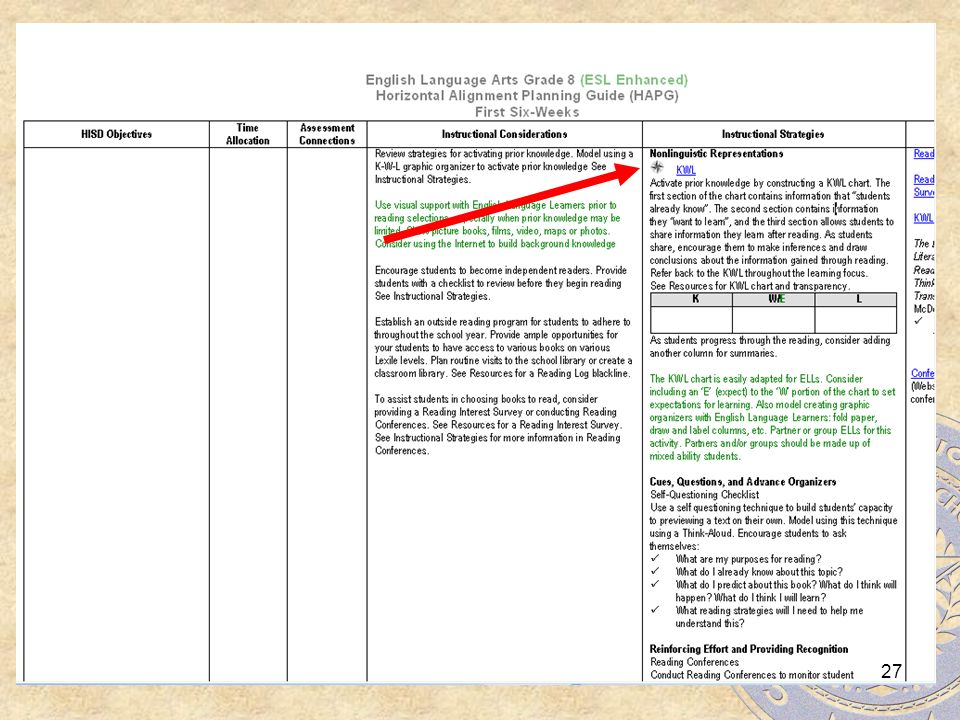Click 'What reading strategies will I need' item

[x=769, y=617]
